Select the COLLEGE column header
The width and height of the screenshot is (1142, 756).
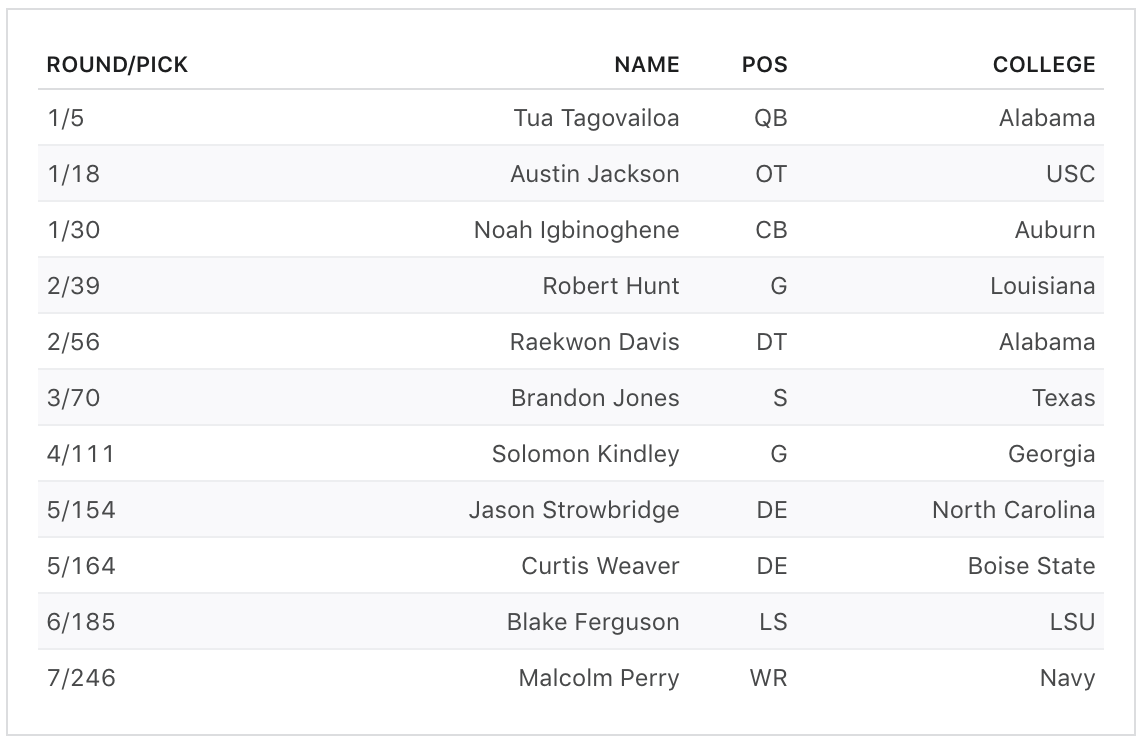[1043, 65]
